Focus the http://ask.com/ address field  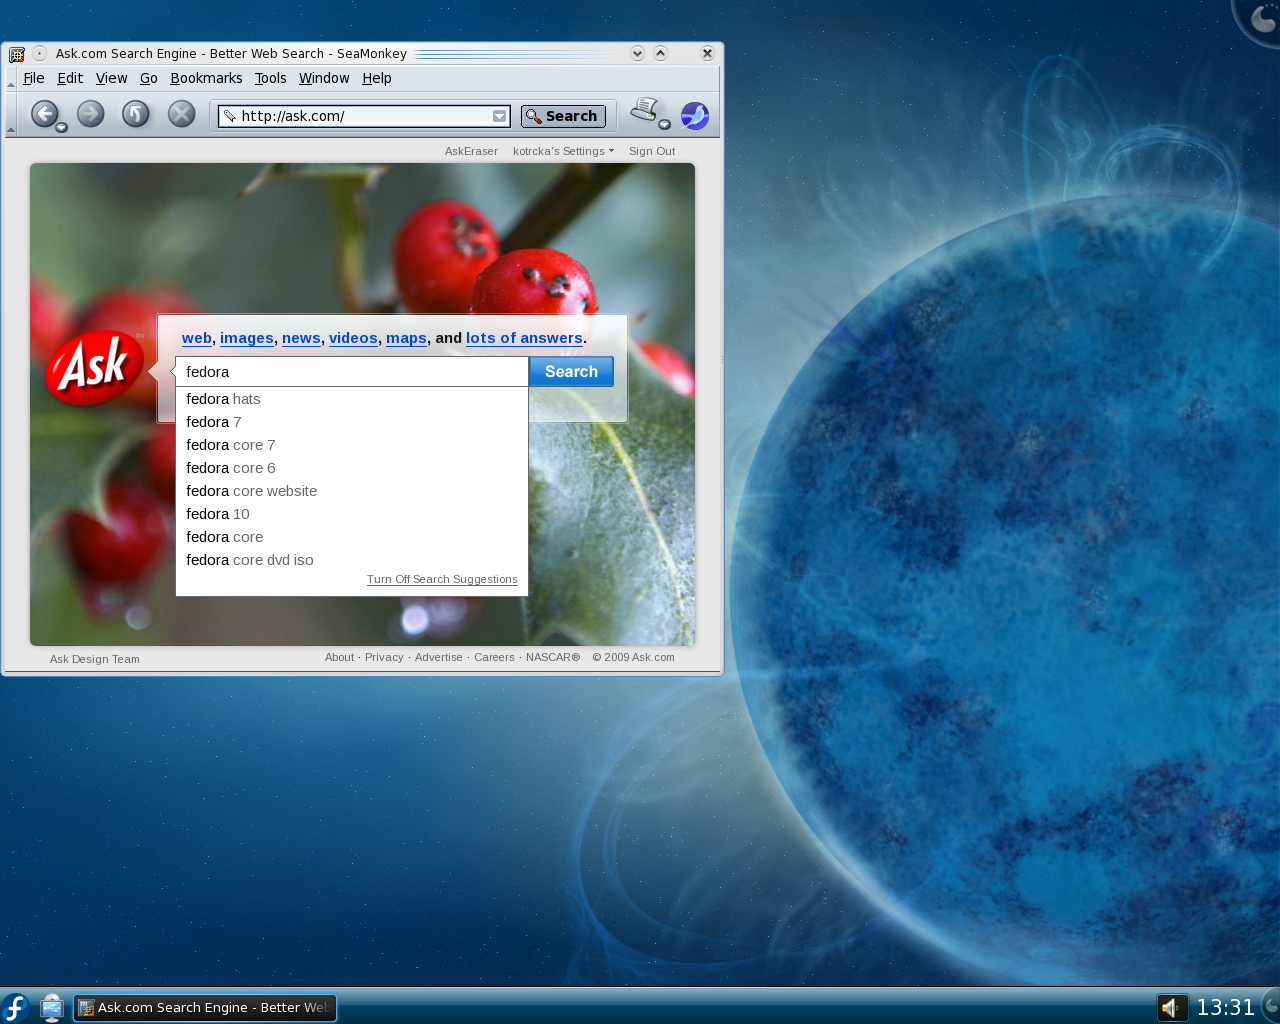(x=364, y=116)
